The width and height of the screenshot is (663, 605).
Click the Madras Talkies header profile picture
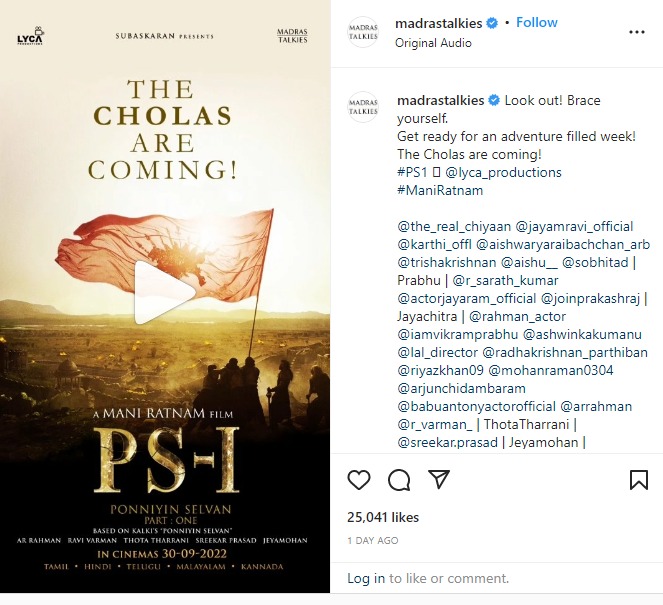click(x=363, y=32)
